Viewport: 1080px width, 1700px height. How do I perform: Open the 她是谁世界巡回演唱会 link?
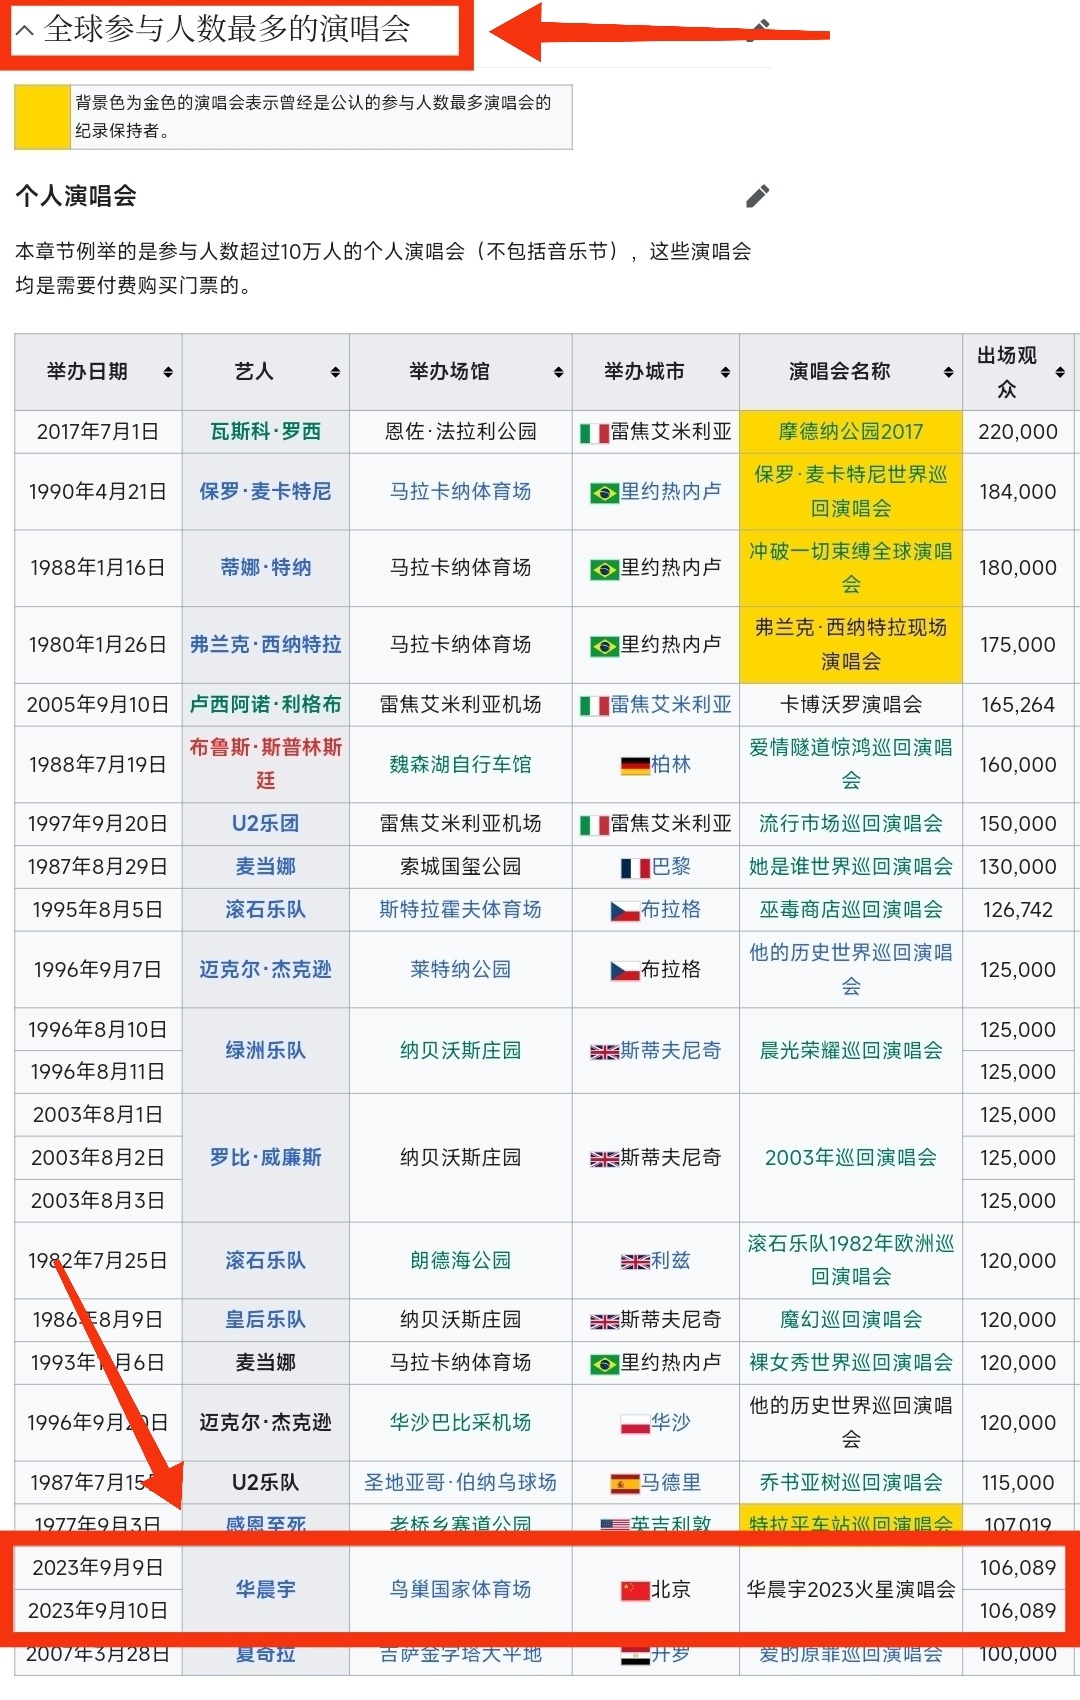[x=851, y=867]
